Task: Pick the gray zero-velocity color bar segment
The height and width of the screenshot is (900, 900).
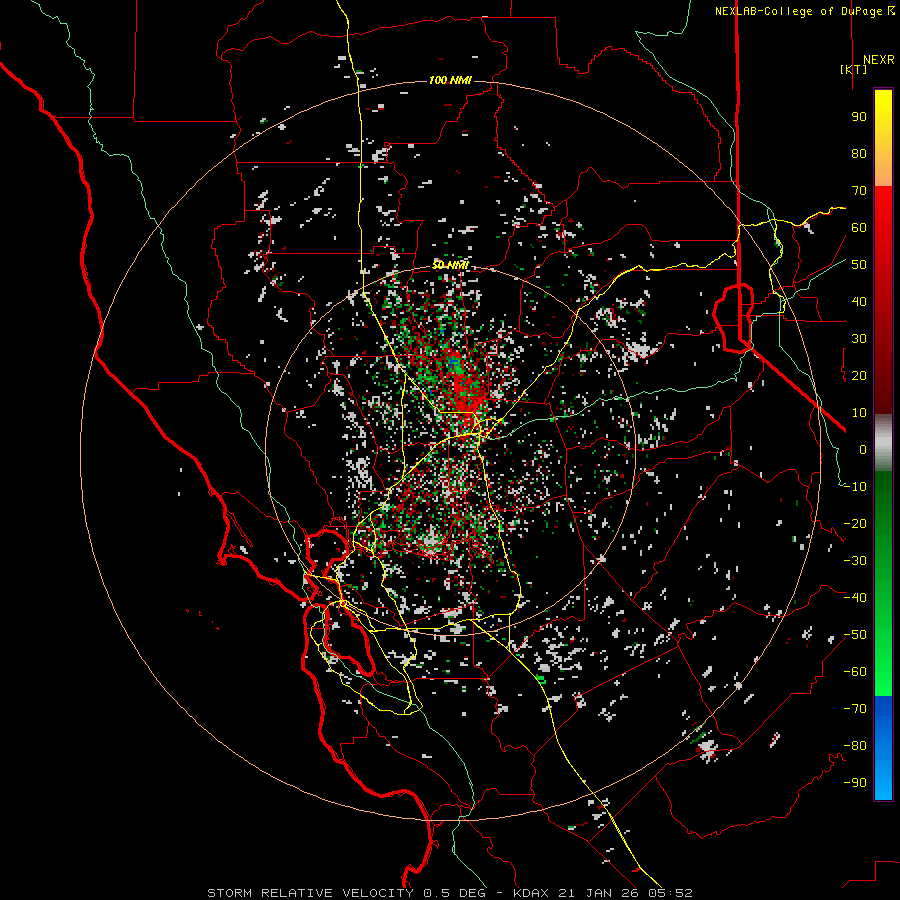Action: 883,443
